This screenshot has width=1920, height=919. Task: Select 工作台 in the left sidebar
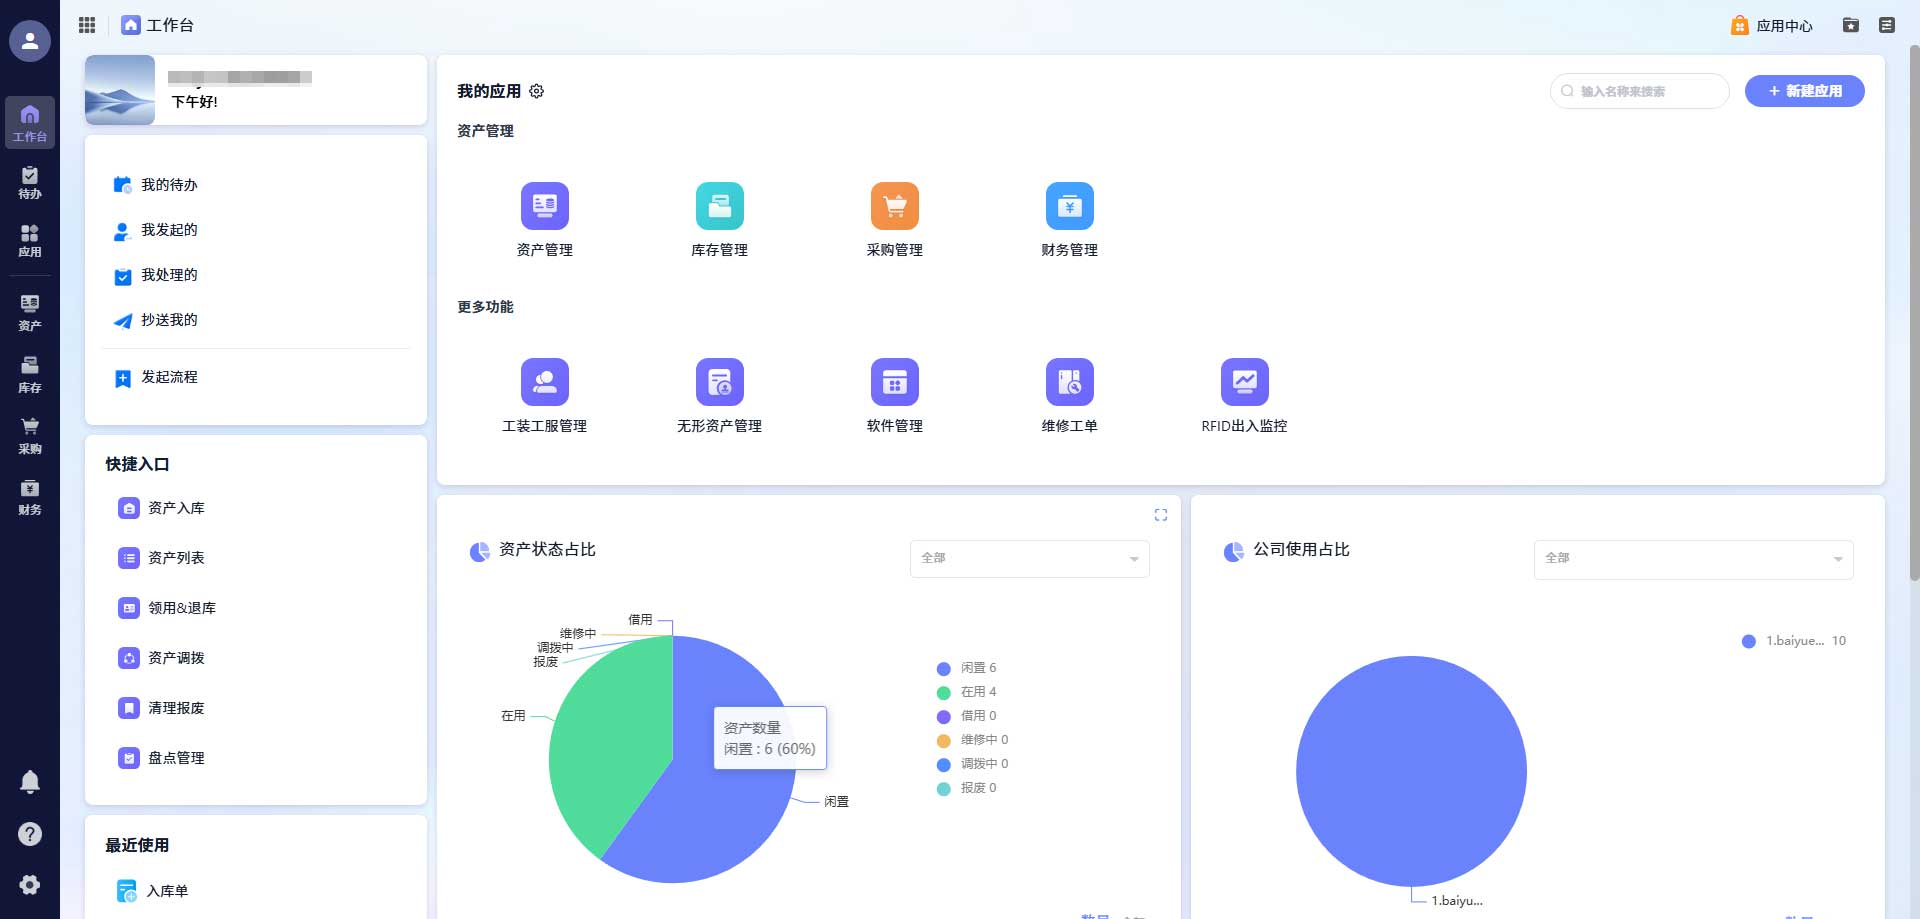click(x=30, y=123)
